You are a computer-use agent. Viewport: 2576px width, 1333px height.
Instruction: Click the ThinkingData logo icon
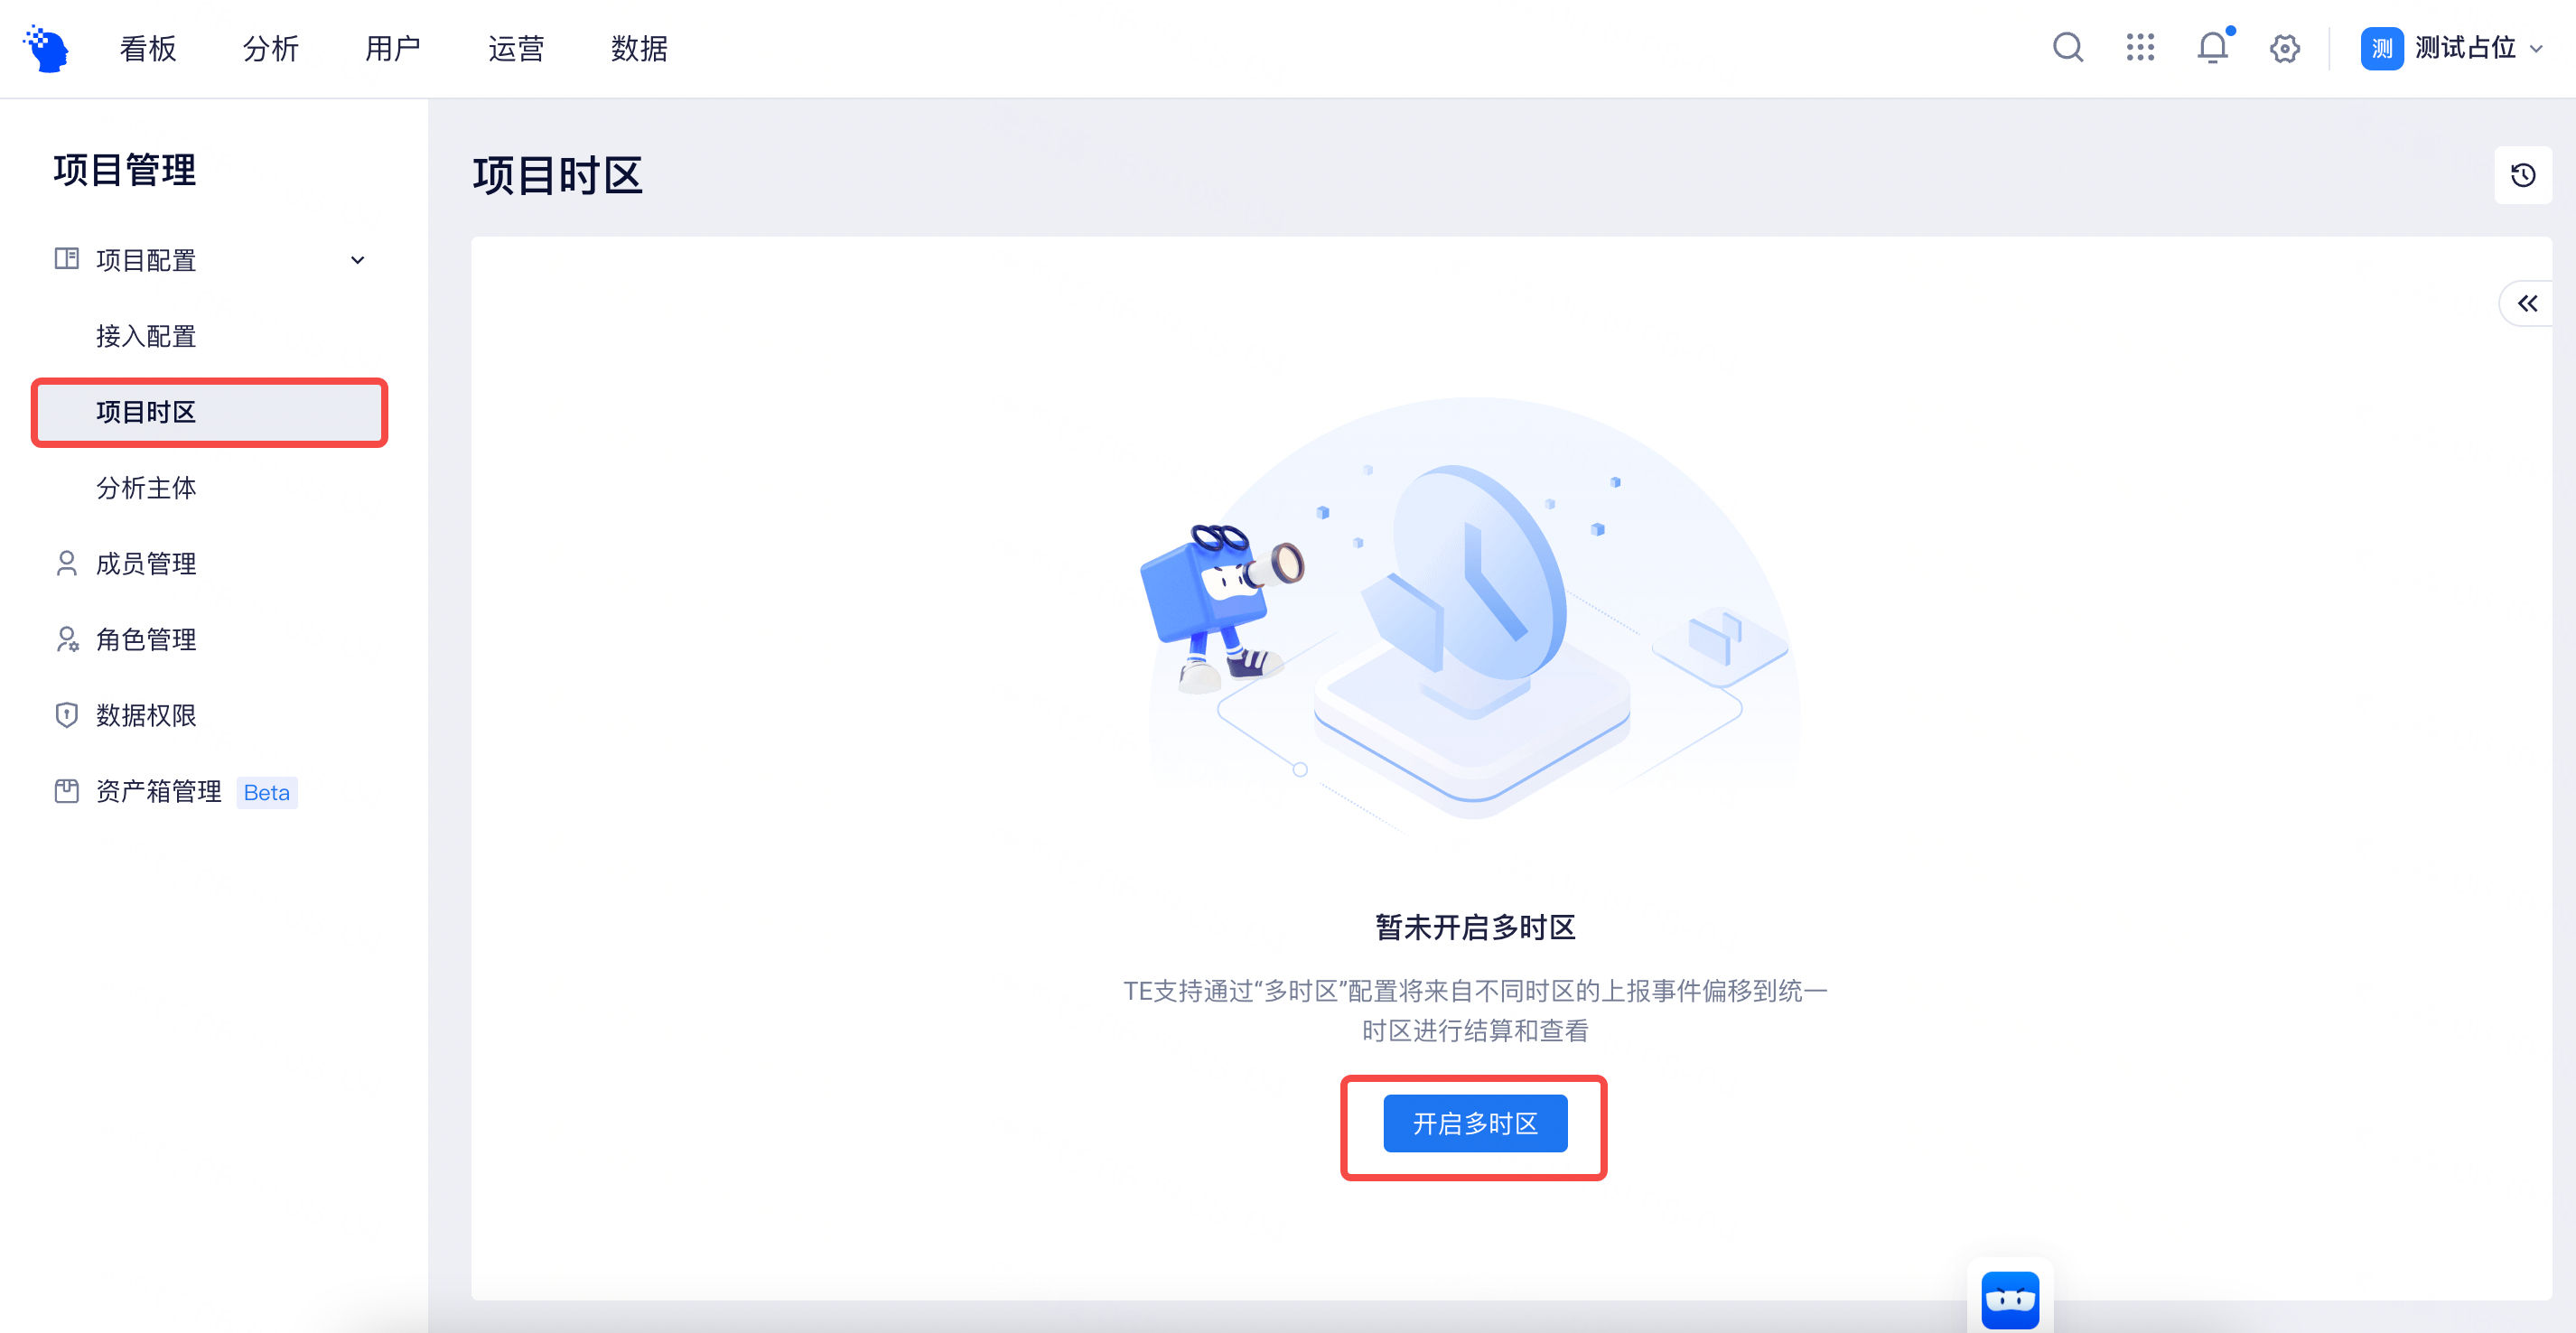(47, 48)
